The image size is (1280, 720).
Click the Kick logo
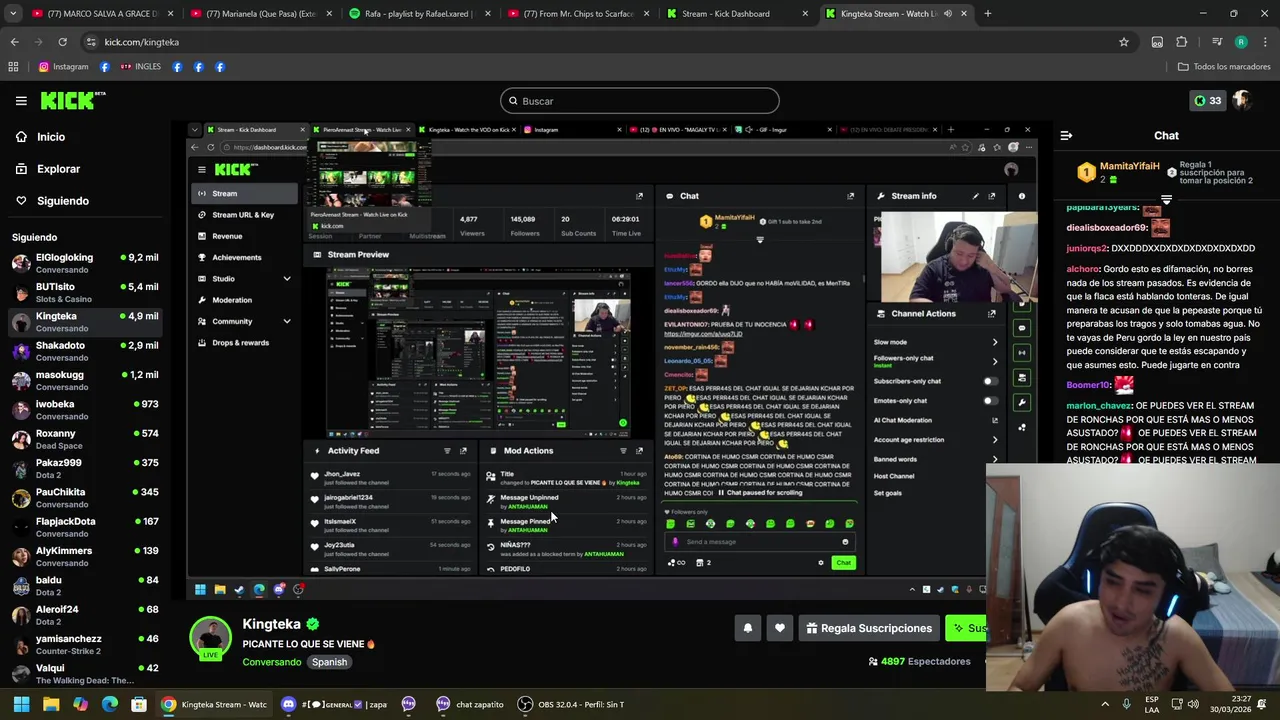73,100
